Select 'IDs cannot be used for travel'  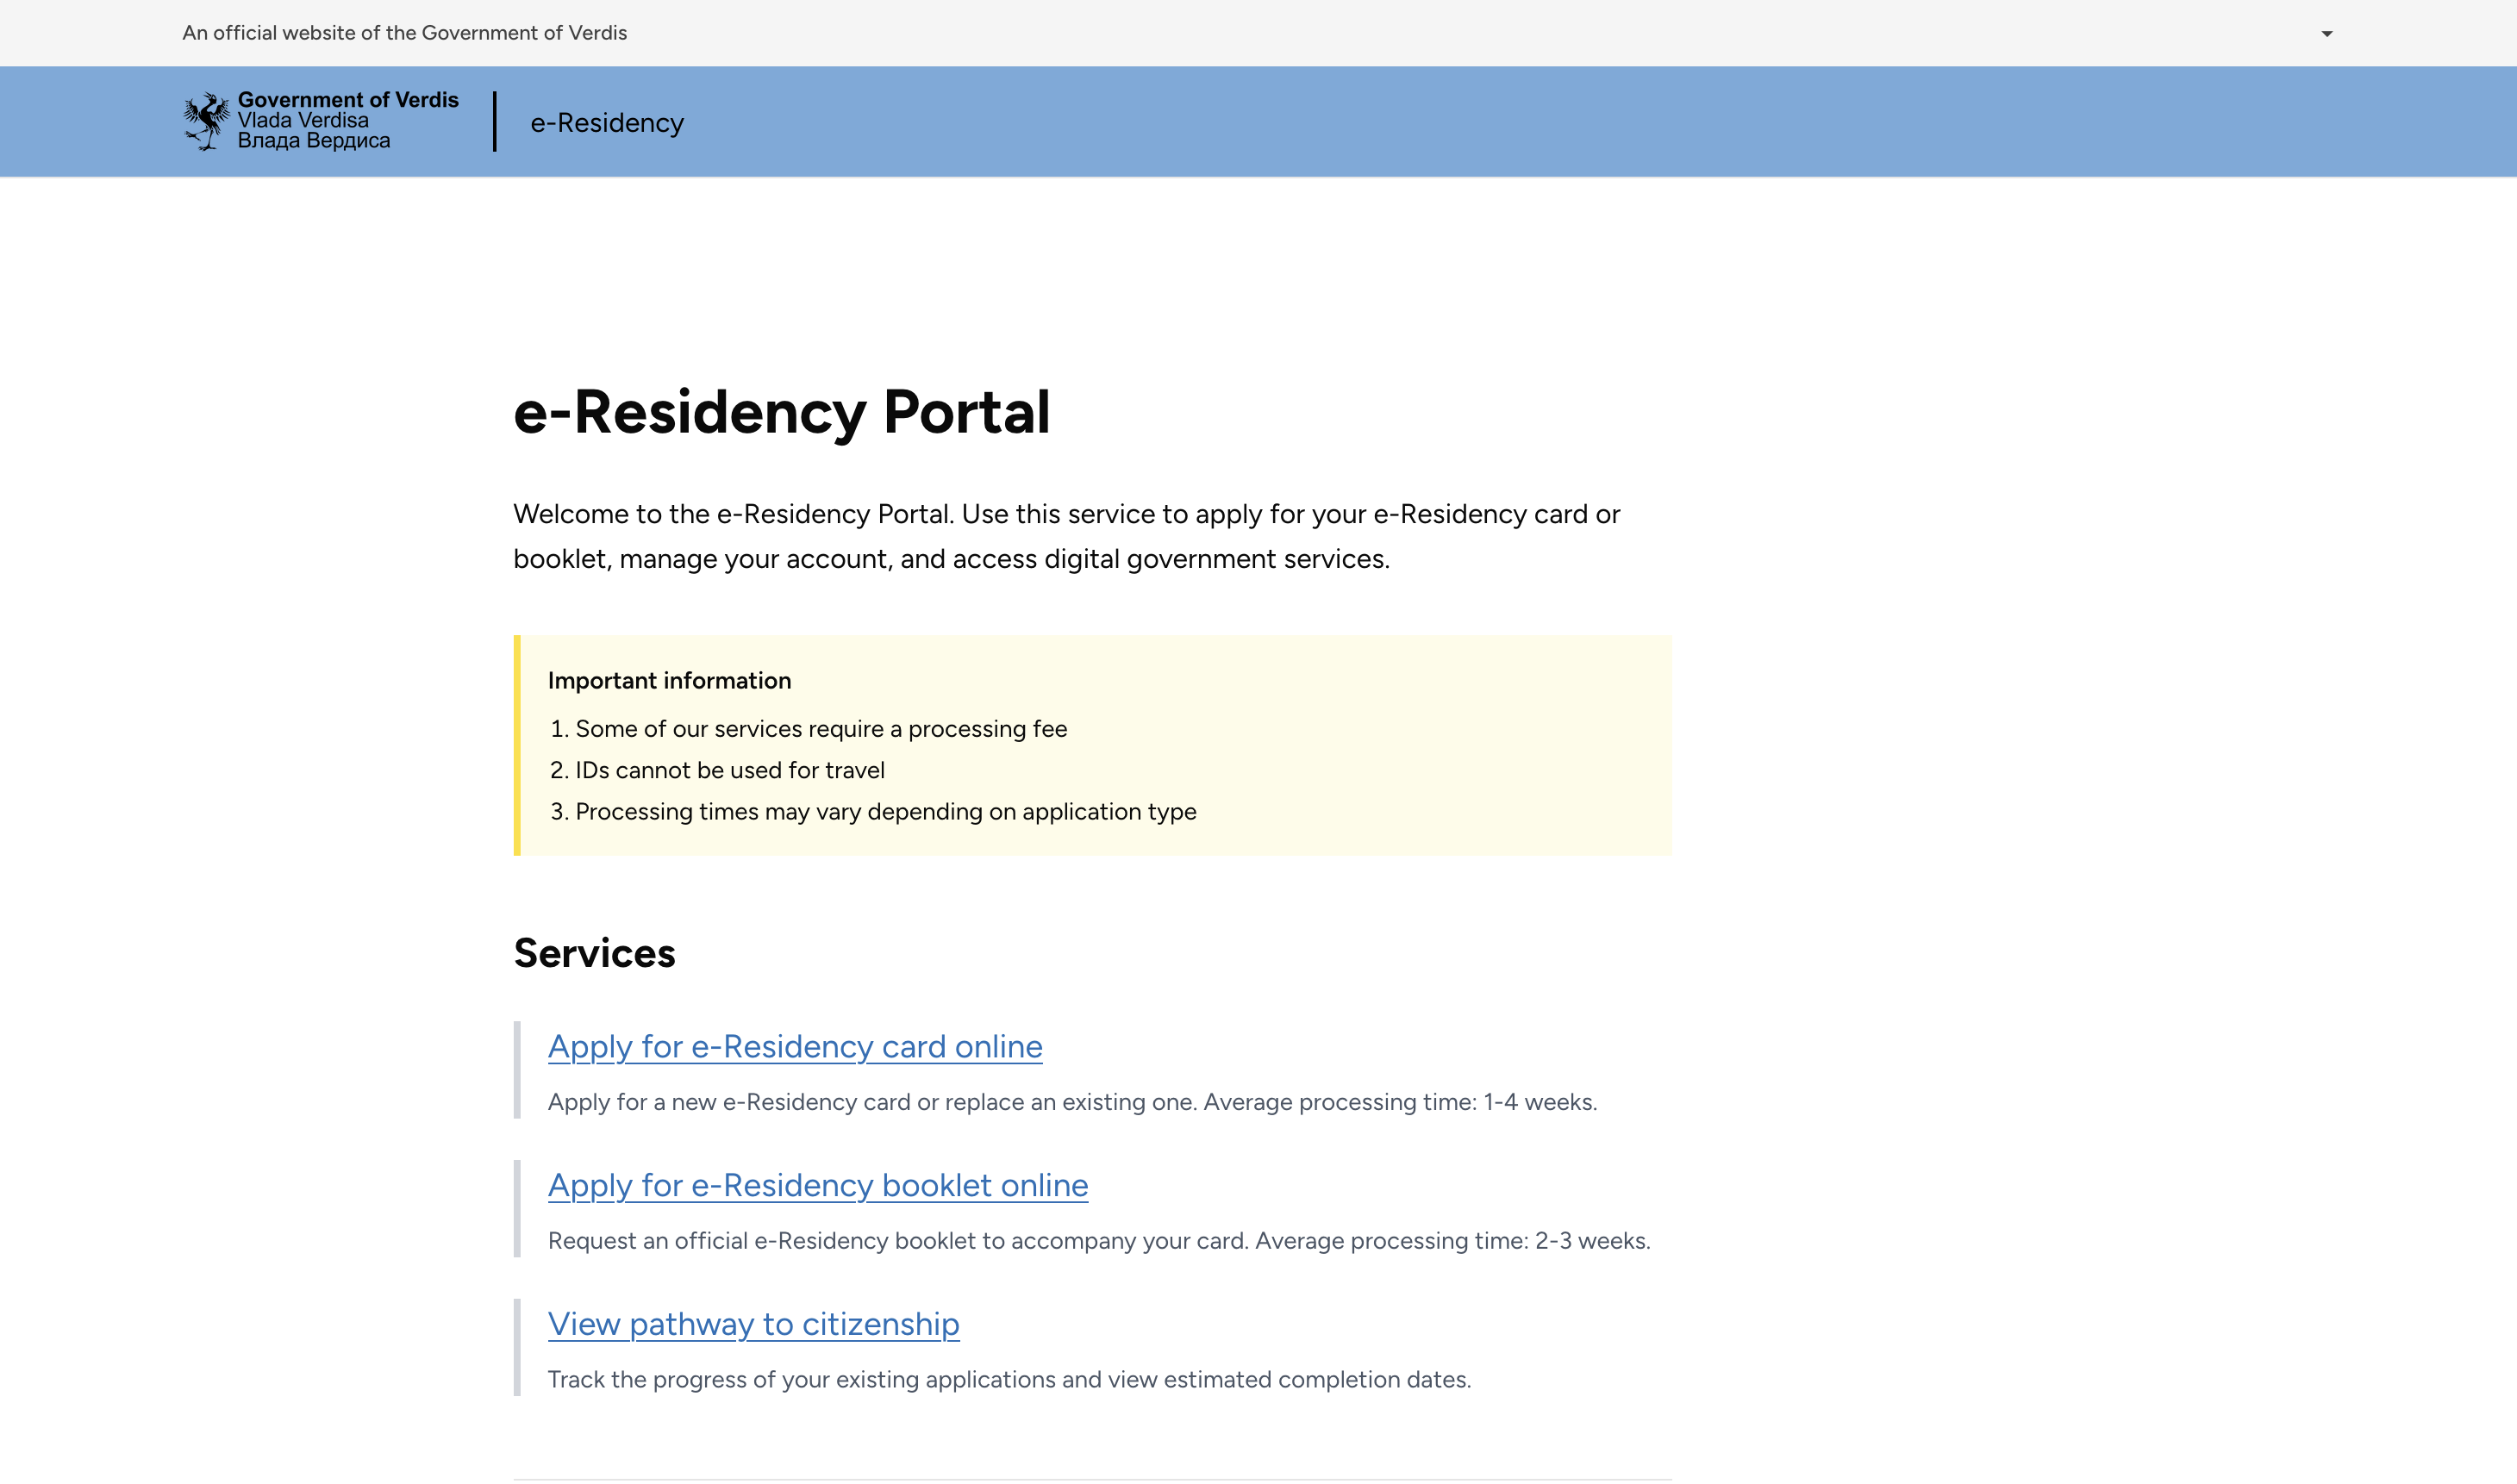click(729, 770)
